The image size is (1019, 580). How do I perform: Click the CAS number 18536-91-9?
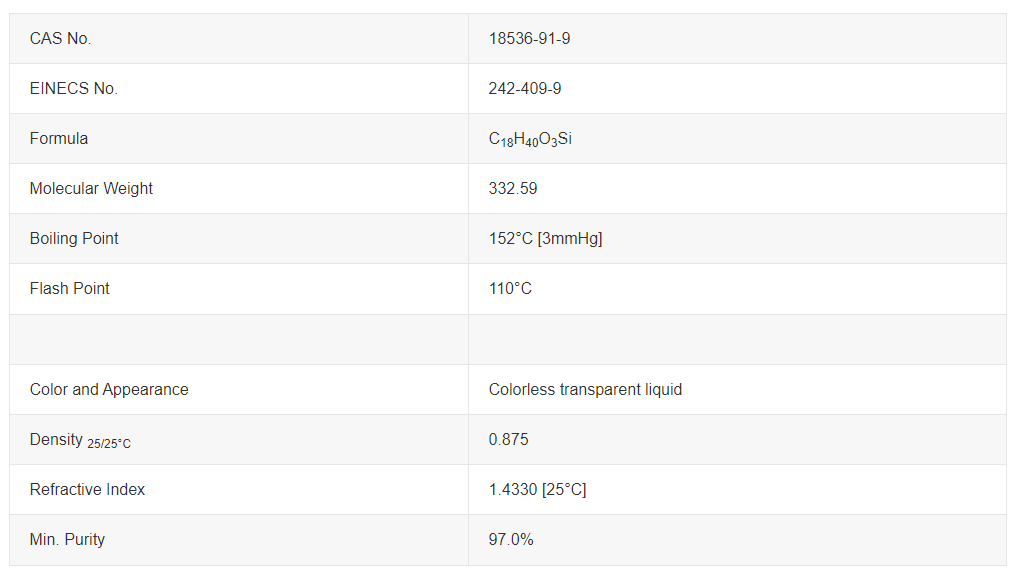(529, 38)
